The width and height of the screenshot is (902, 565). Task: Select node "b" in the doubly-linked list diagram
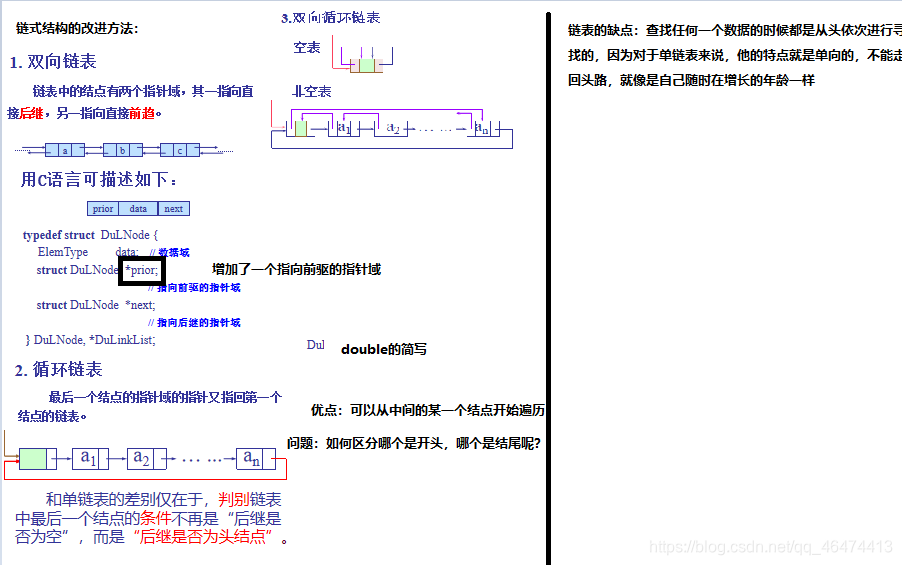123,151
